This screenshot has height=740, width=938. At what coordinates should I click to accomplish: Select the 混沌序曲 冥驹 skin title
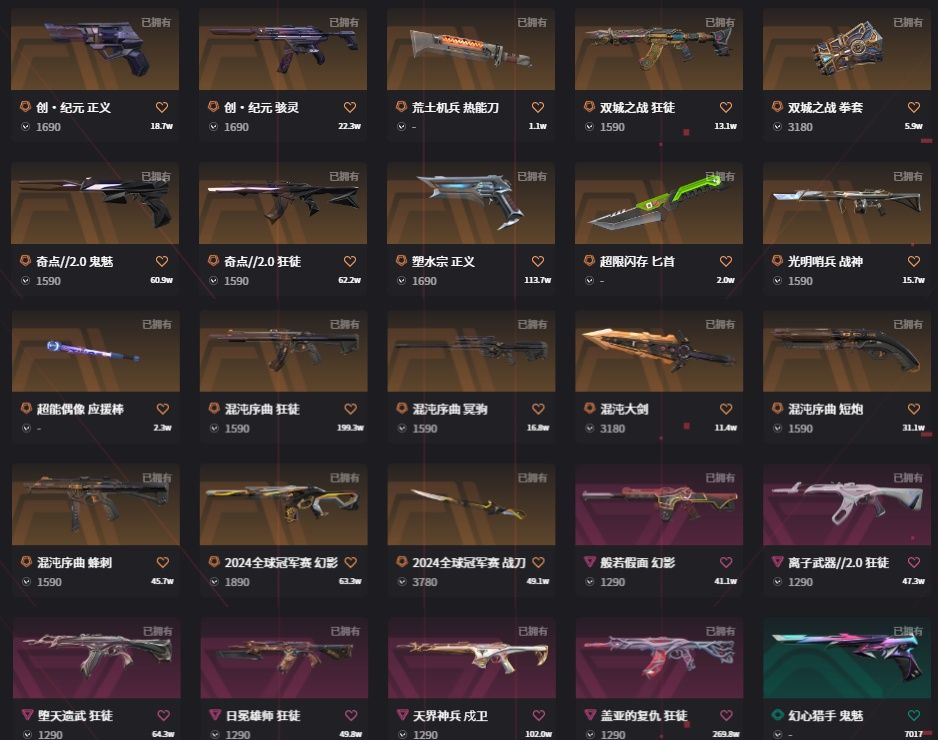[450, 409]
